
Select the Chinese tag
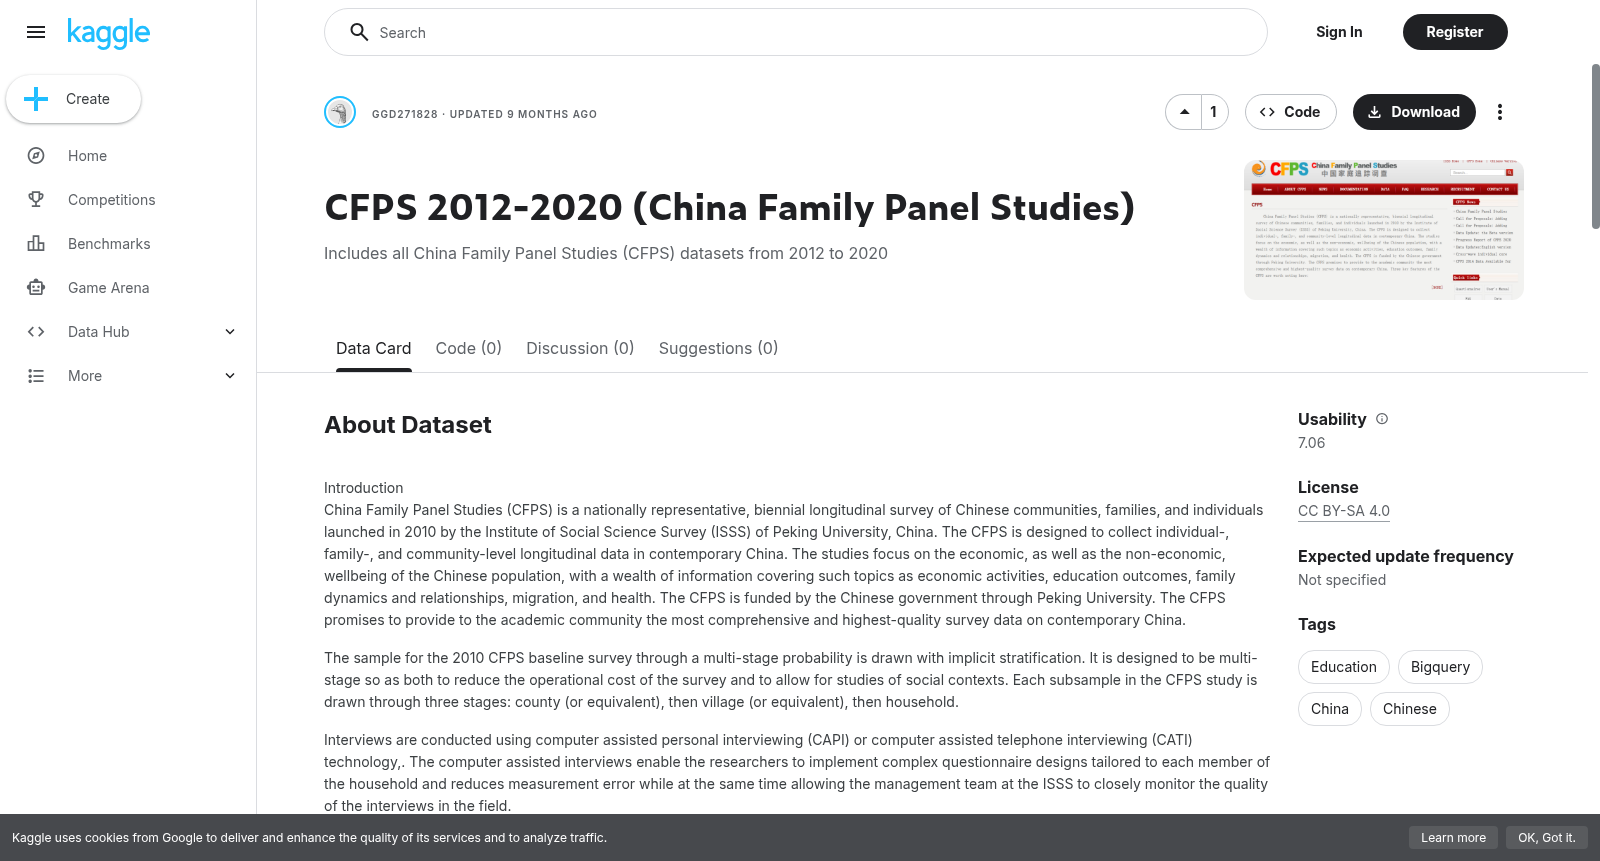tap(1410, 709)
